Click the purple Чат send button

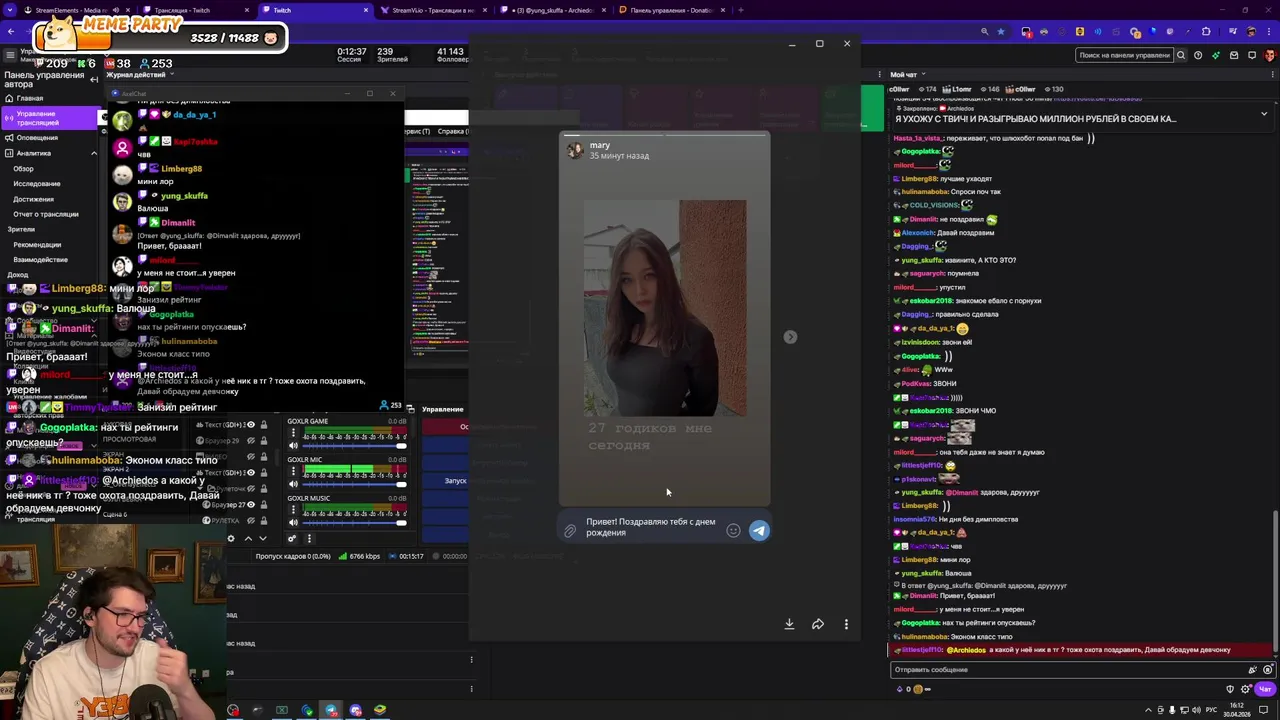pyautogui.click(x=1264, y=689)
